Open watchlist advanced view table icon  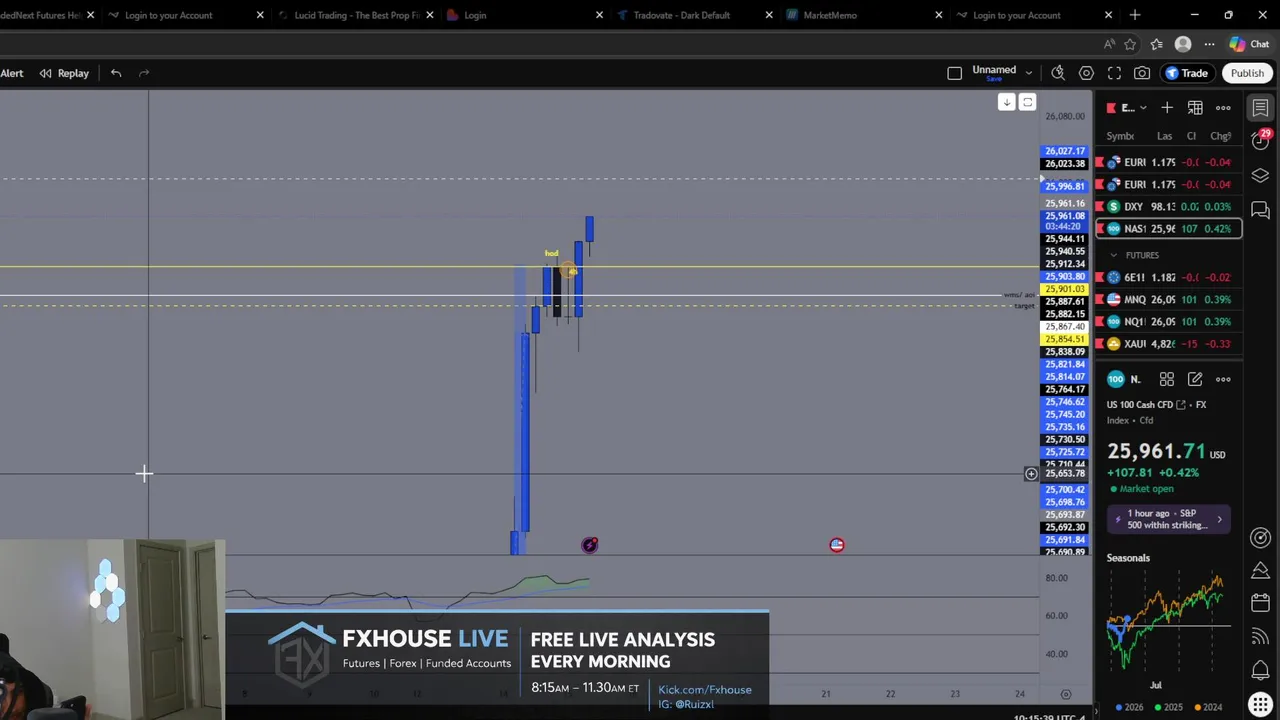pos(1195,108)
